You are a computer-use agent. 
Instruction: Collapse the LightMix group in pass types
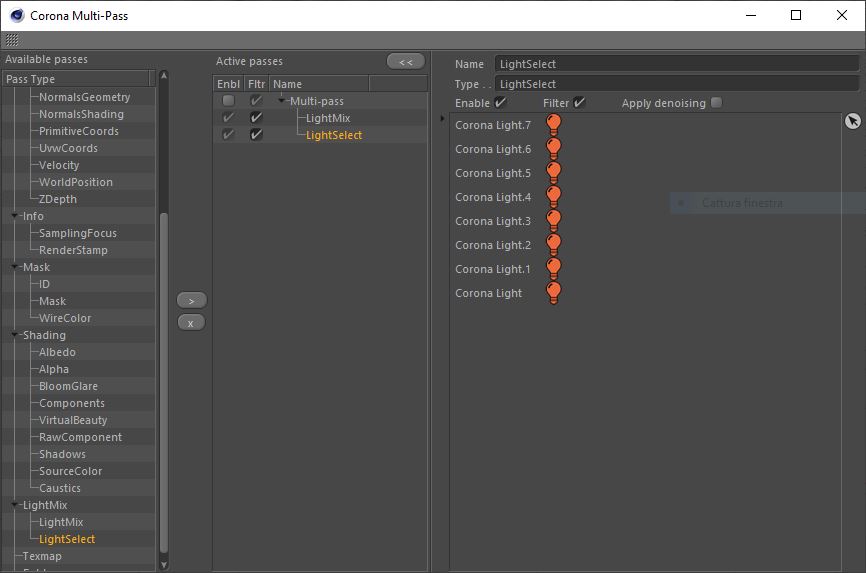(15, 505)
